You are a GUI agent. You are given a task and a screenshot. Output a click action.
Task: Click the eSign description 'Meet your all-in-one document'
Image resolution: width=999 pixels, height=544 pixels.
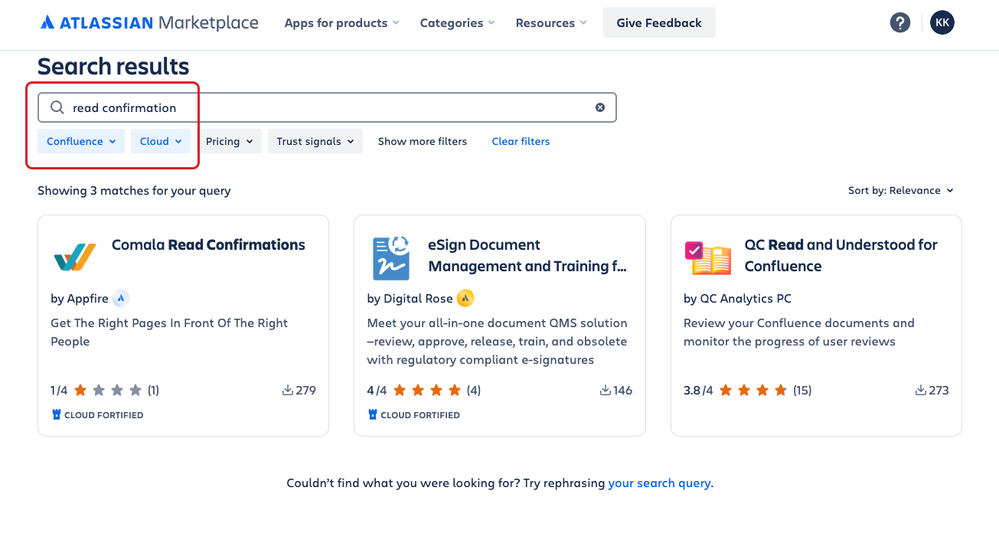pos(497,341)
